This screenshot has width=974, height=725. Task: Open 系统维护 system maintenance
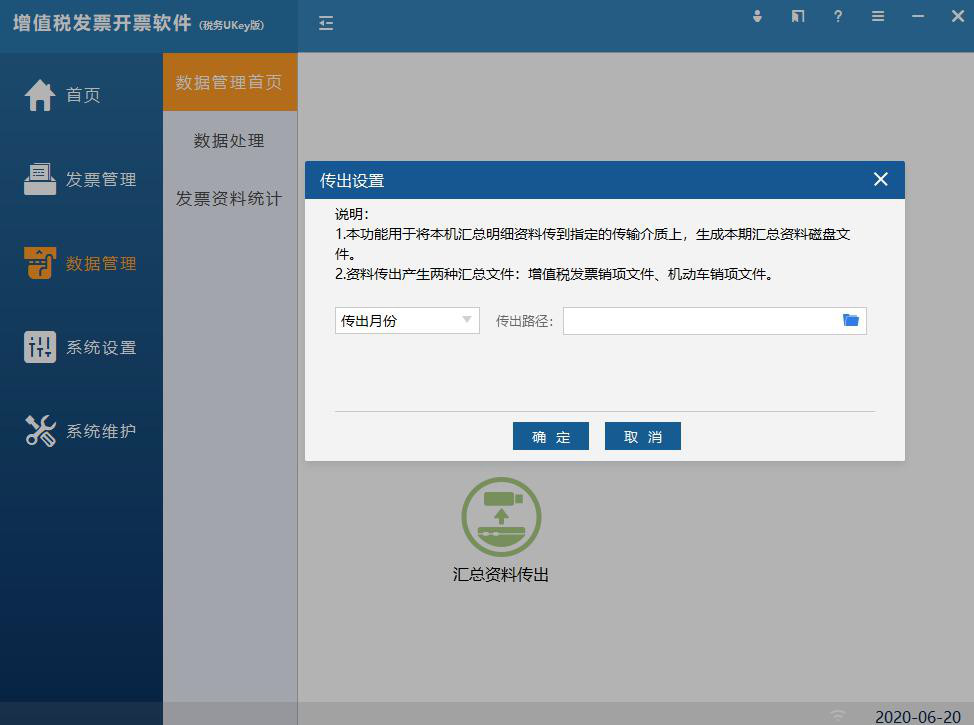[80, 431]
